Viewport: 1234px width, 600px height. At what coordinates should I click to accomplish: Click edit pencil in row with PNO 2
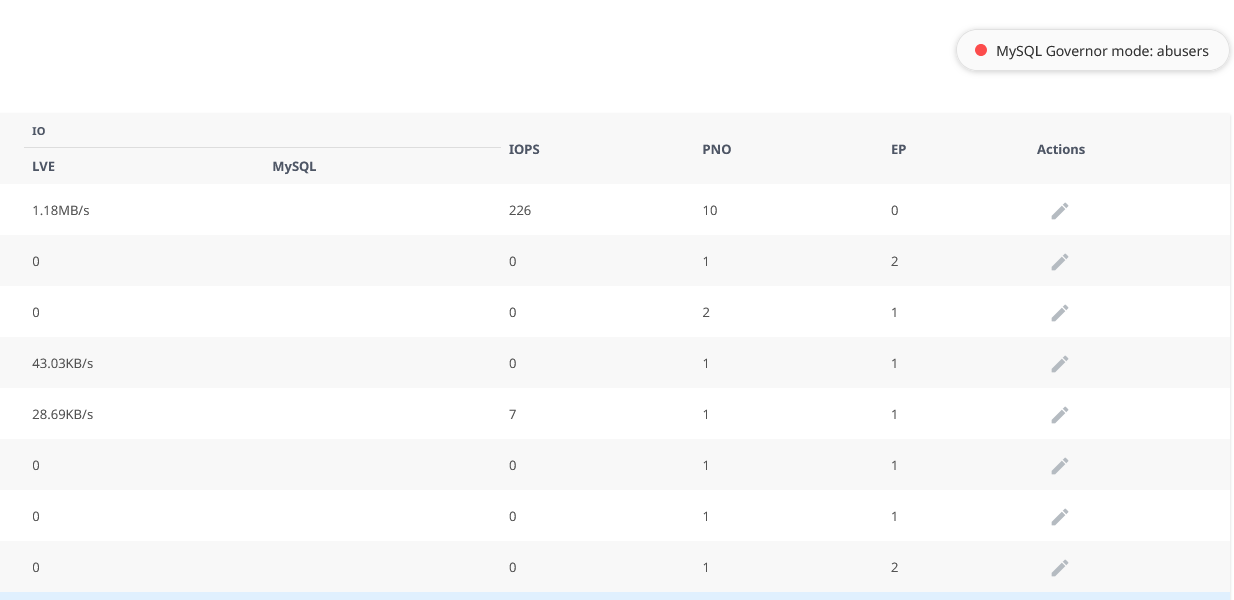click(x=1060, y=313)
